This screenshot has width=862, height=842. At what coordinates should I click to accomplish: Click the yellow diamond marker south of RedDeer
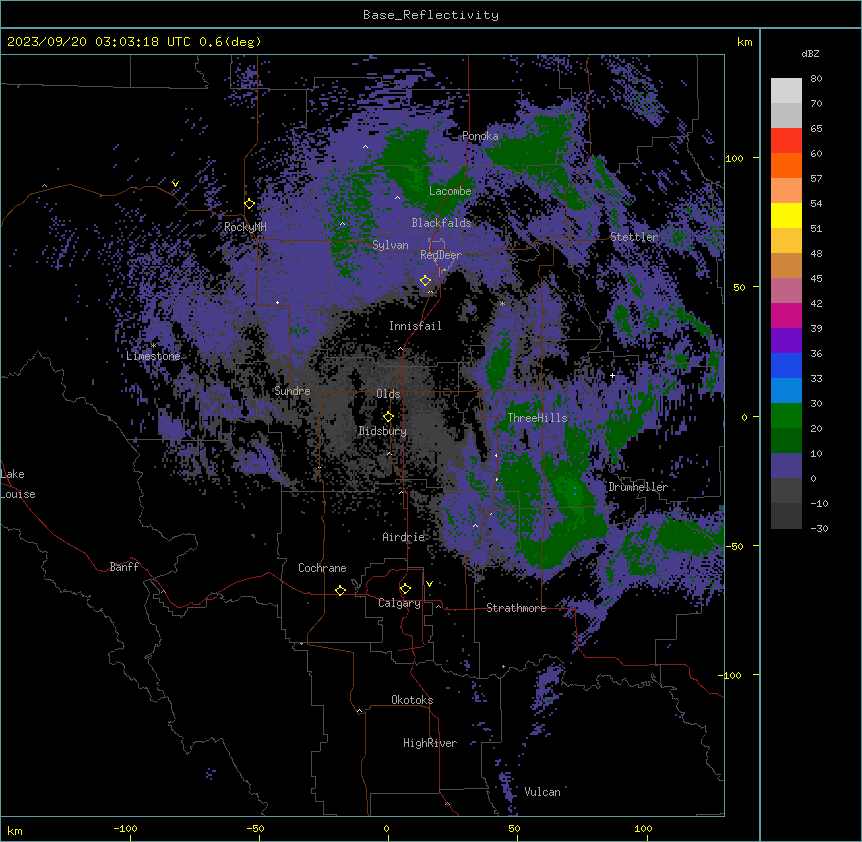tap(425, 281)
